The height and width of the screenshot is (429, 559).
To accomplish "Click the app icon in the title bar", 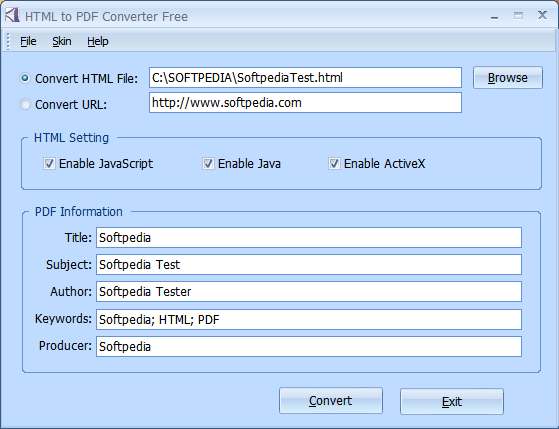I will pos(12,15).
